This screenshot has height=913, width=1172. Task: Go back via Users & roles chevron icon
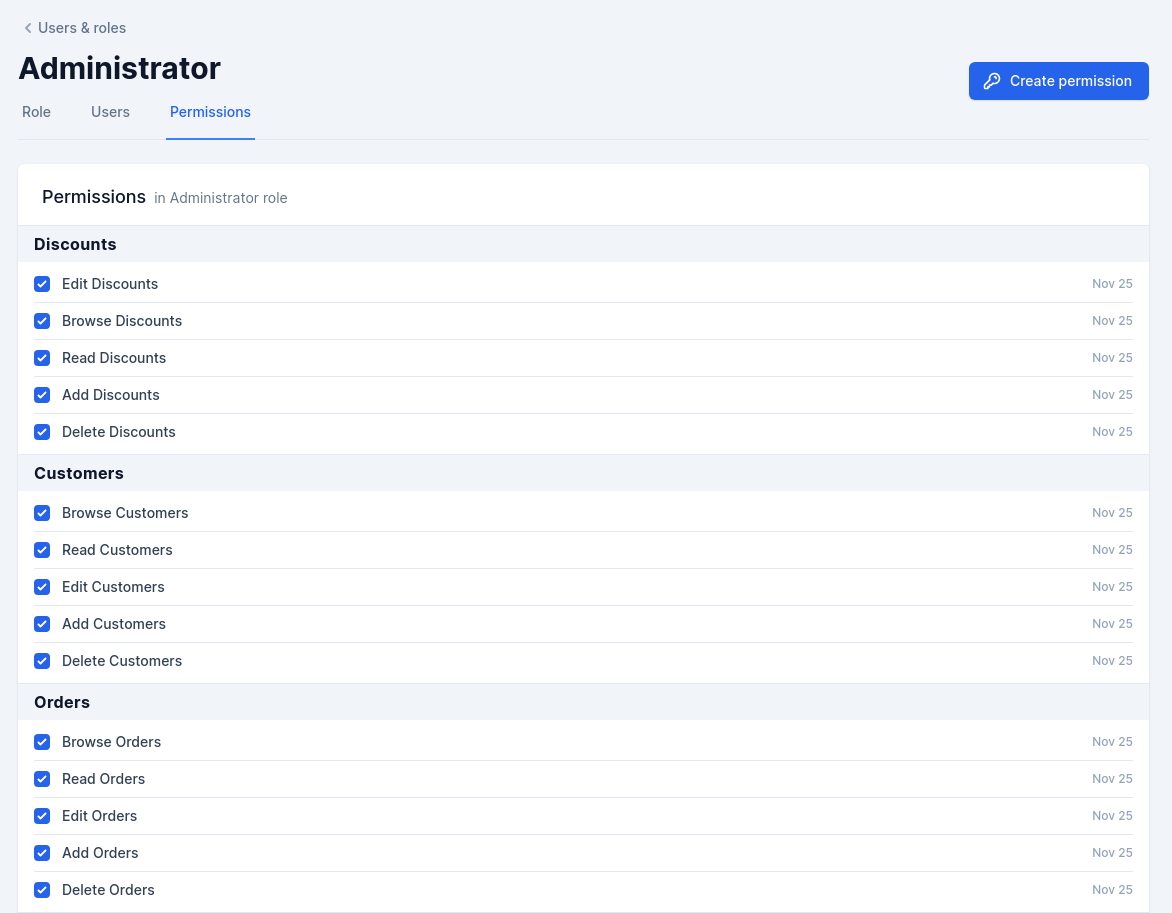click(x=28, y=28)
